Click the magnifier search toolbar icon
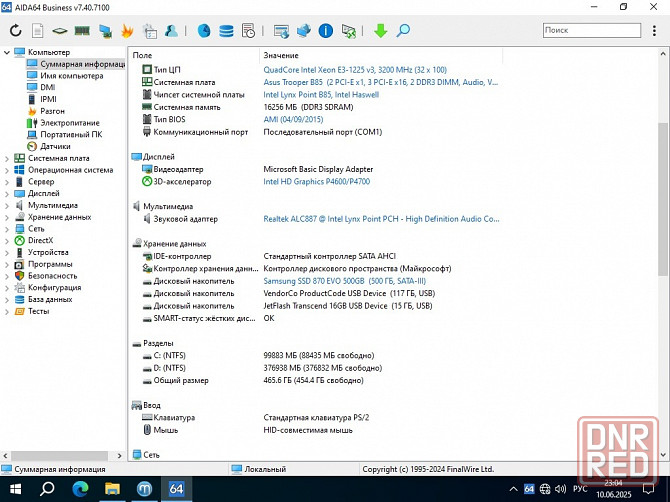The width and height of the screenshot is (670, 502). click(x=403, y=30)
